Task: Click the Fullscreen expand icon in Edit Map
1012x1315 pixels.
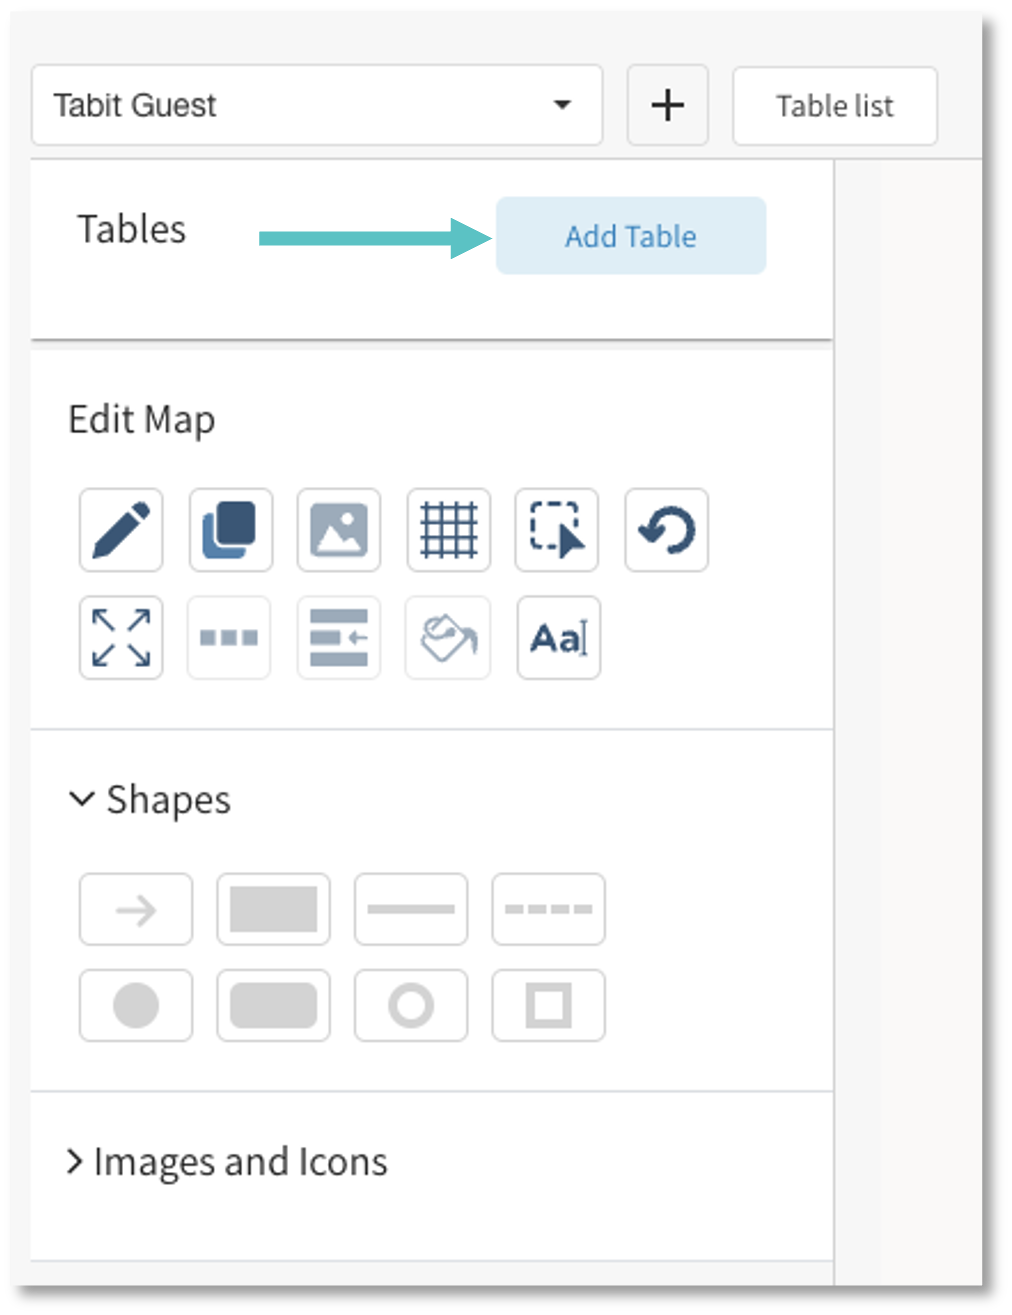Action: 120,638
